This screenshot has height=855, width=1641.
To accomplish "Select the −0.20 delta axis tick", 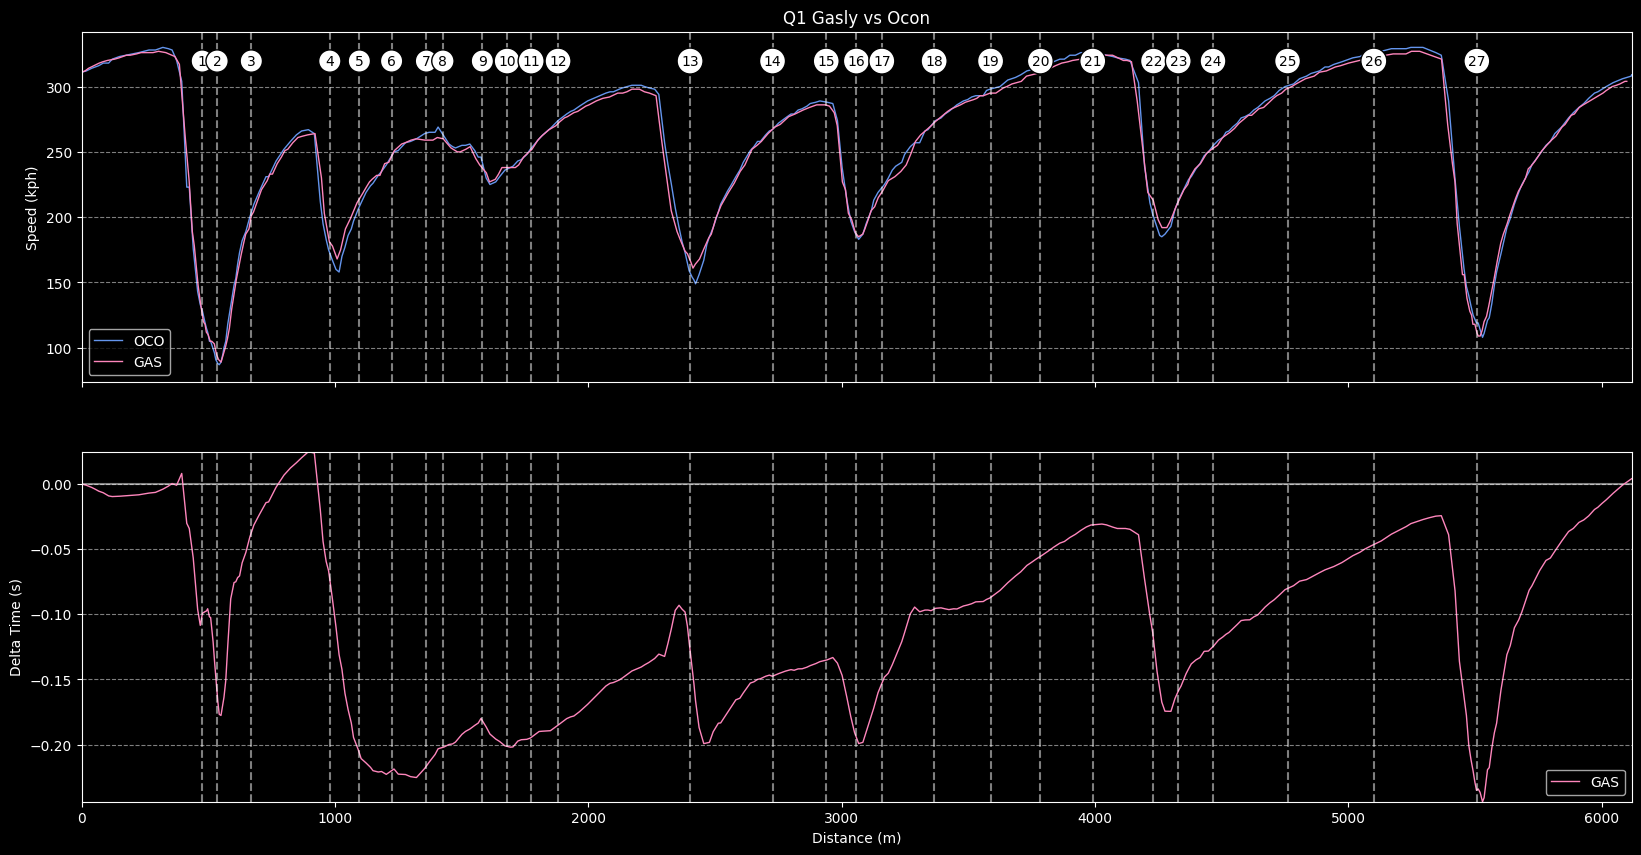I will (x=54, y=746).
